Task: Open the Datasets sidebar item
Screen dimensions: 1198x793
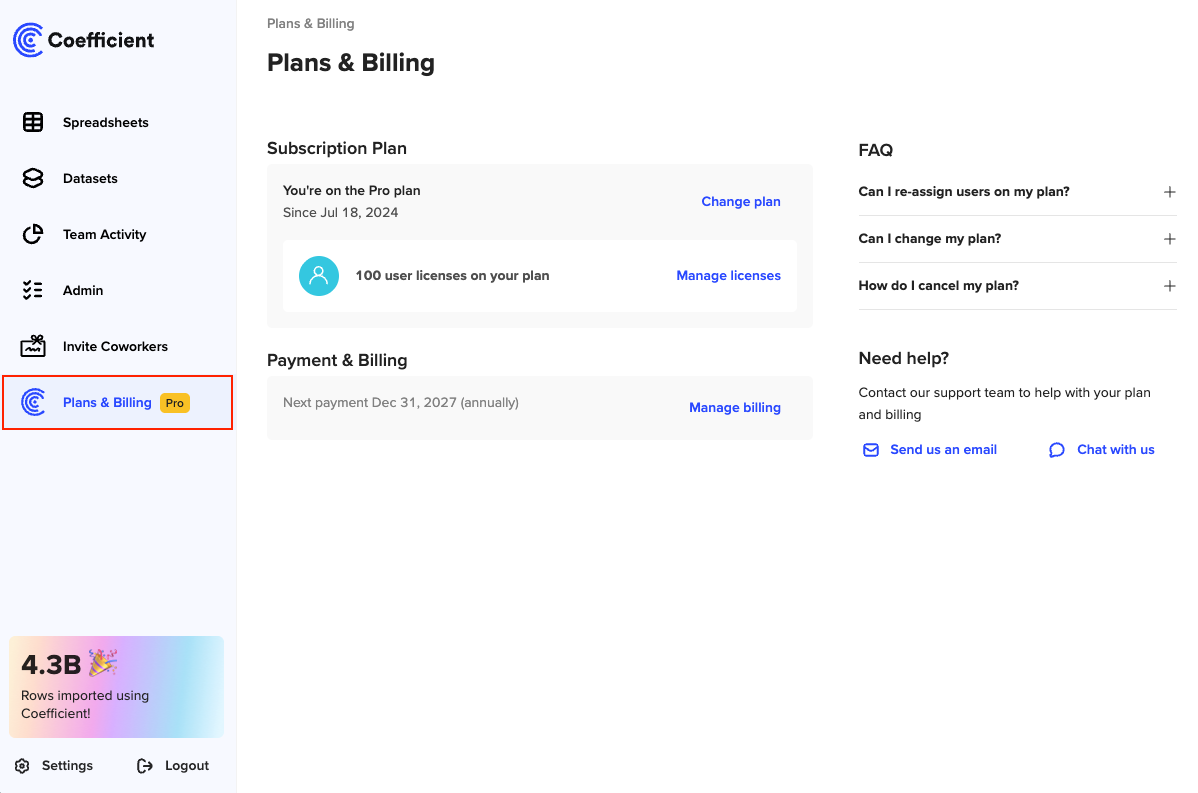Action: click(90, 178)
